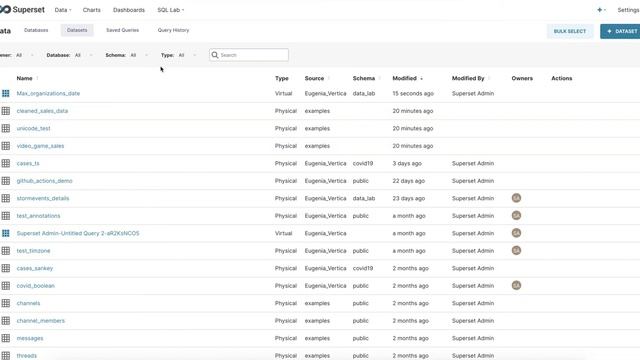This screenshot has height=360, width=640.
Task: Click table icon for cases_ts
Action: 6,163
